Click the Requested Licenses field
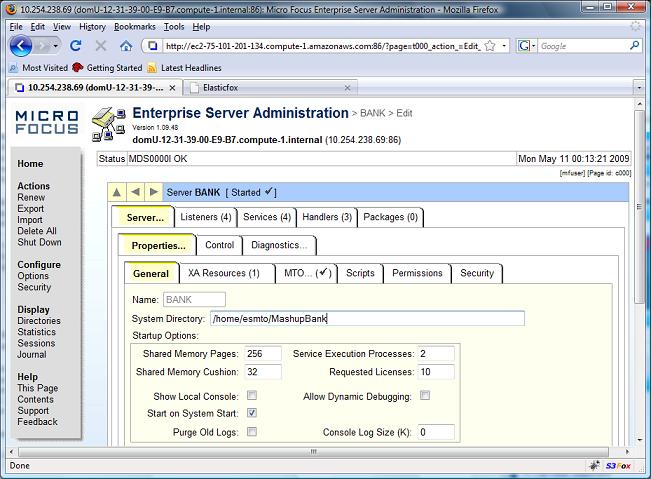The image size is (651, 479). [436, 372]
